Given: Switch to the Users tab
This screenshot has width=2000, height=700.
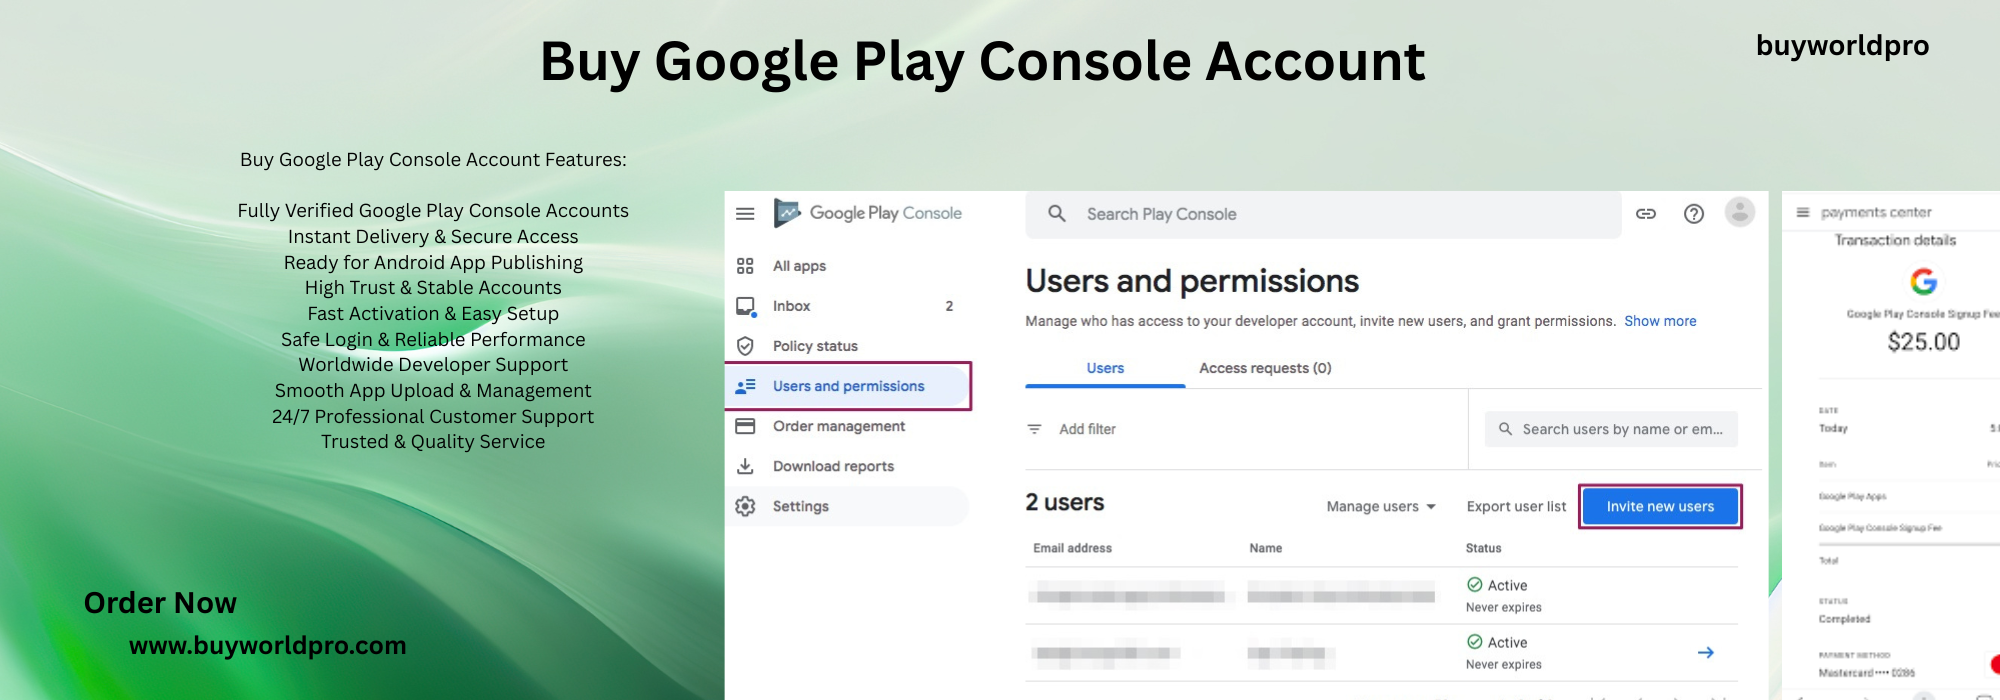Looking at the screenshot, I should pyautogui.click(x=1105, y=368).
